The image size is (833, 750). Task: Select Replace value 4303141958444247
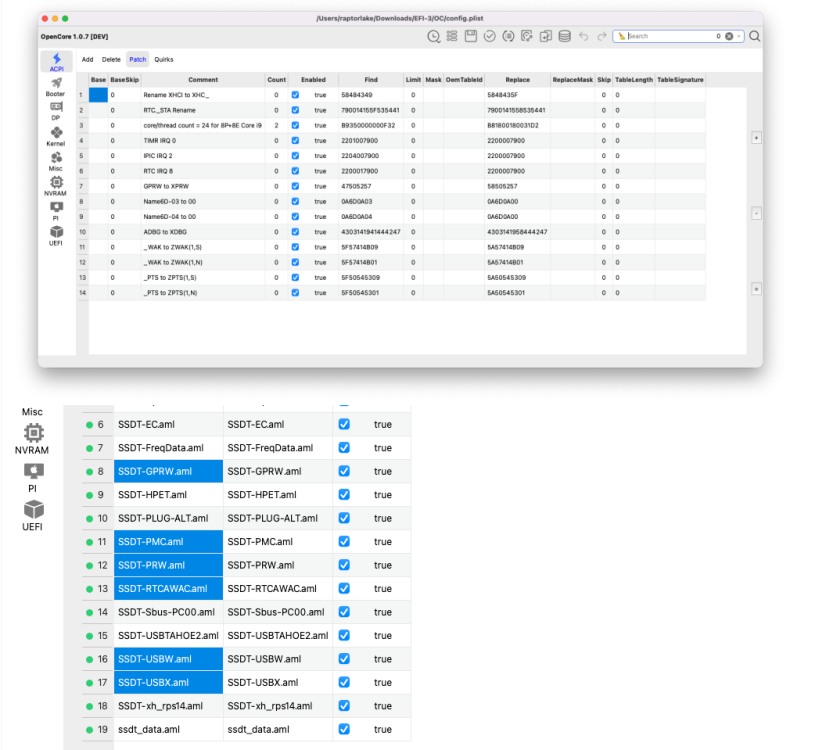pyautogui.click(x=517, y=232)
